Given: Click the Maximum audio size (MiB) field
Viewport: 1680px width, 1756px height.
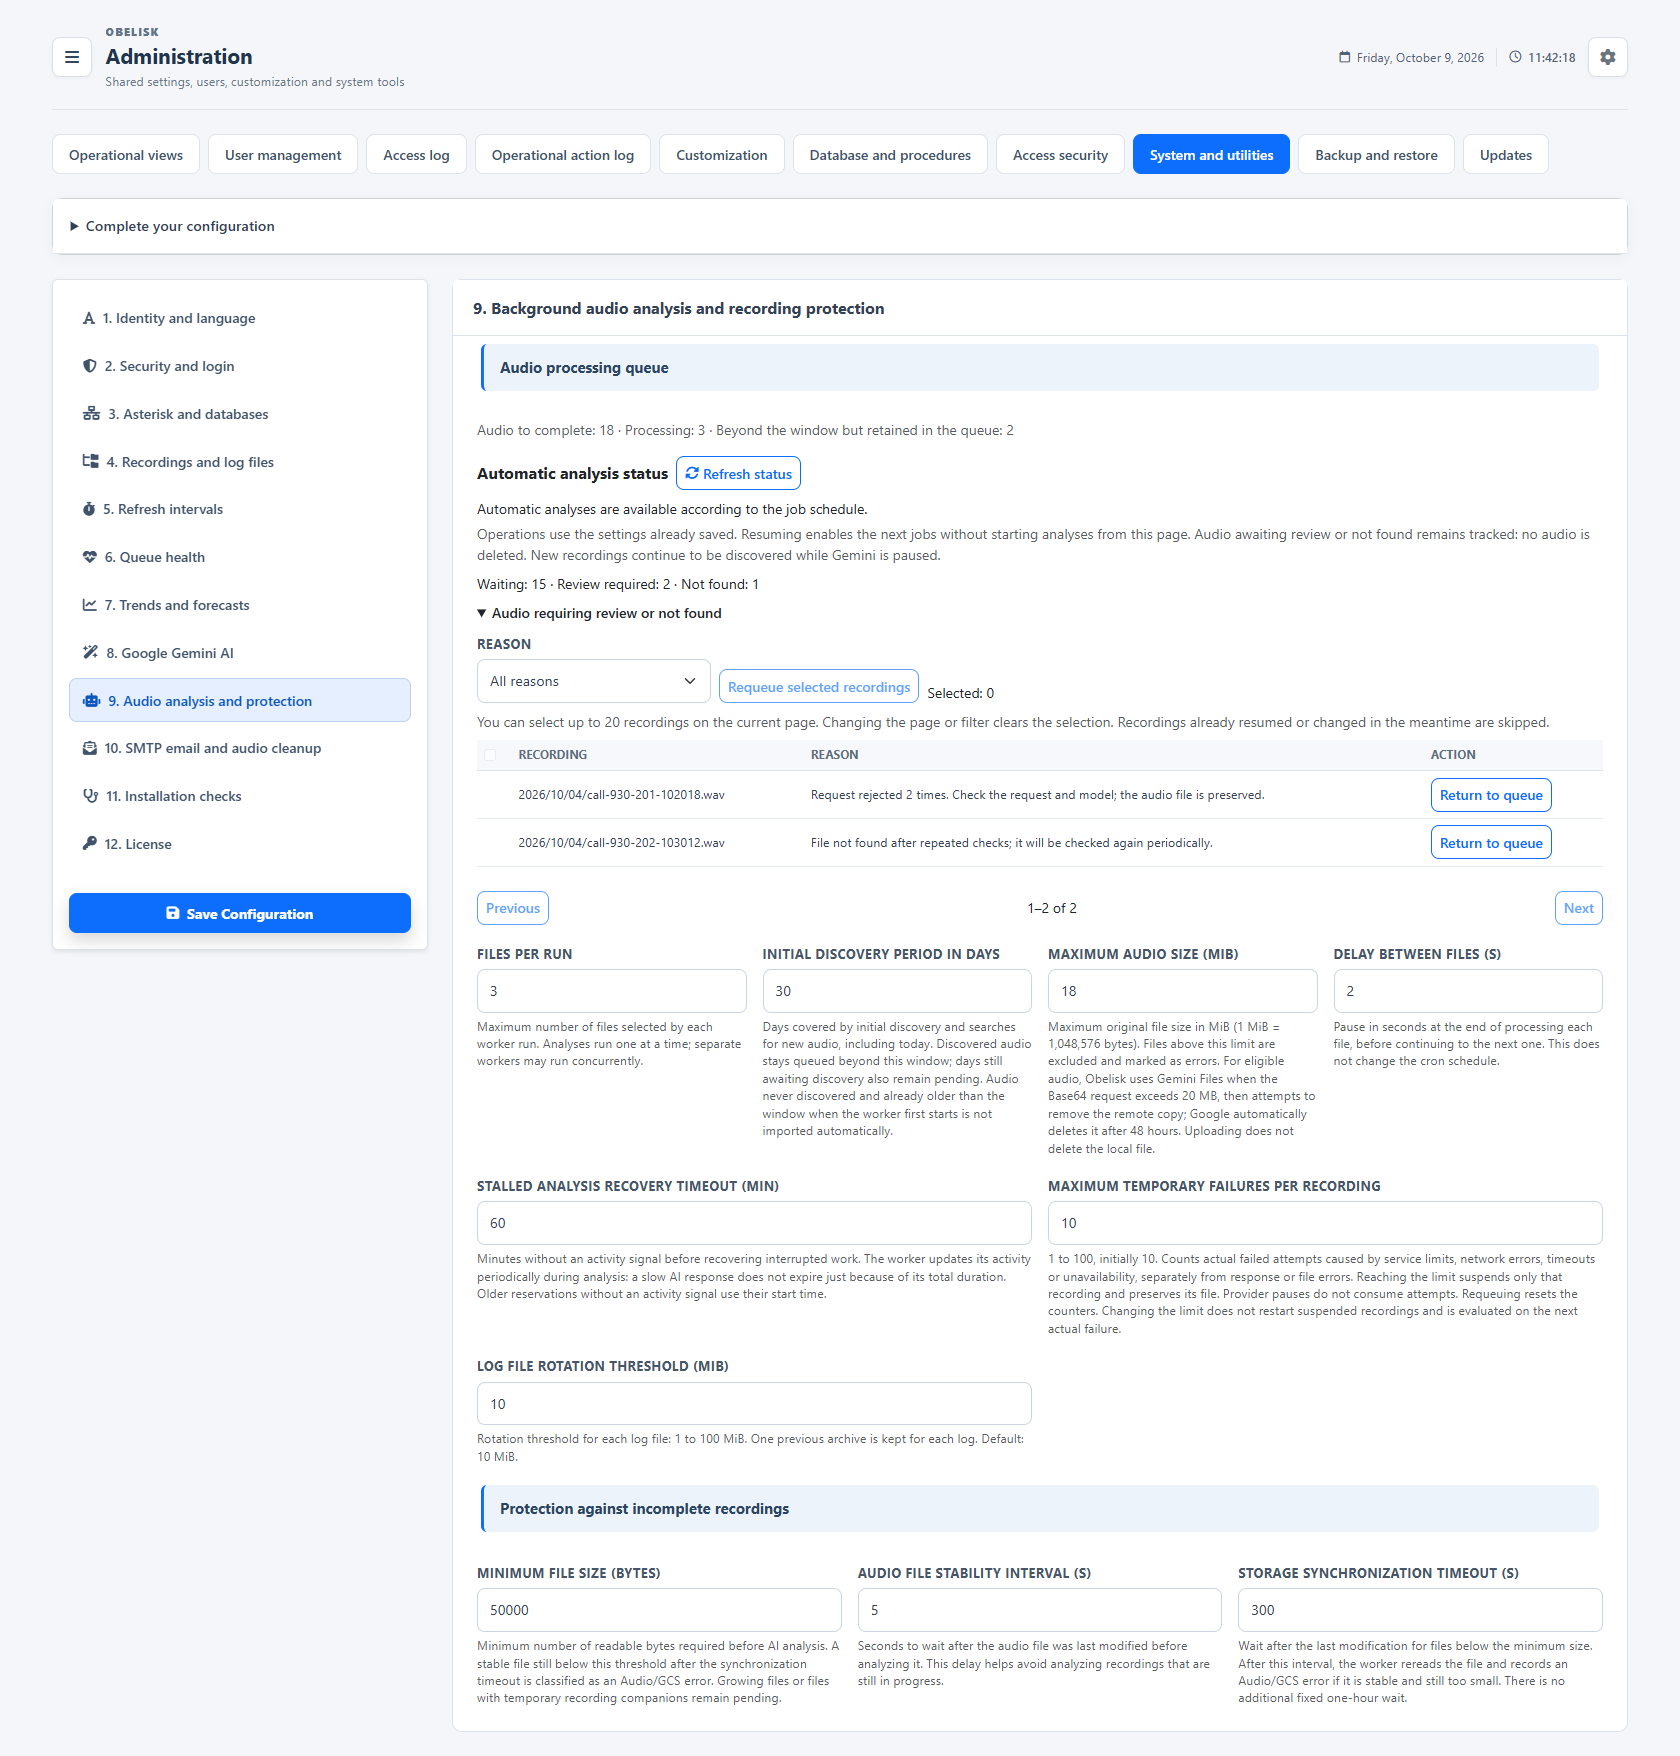Looking at the screenshot, I should tap(1182, 991).
